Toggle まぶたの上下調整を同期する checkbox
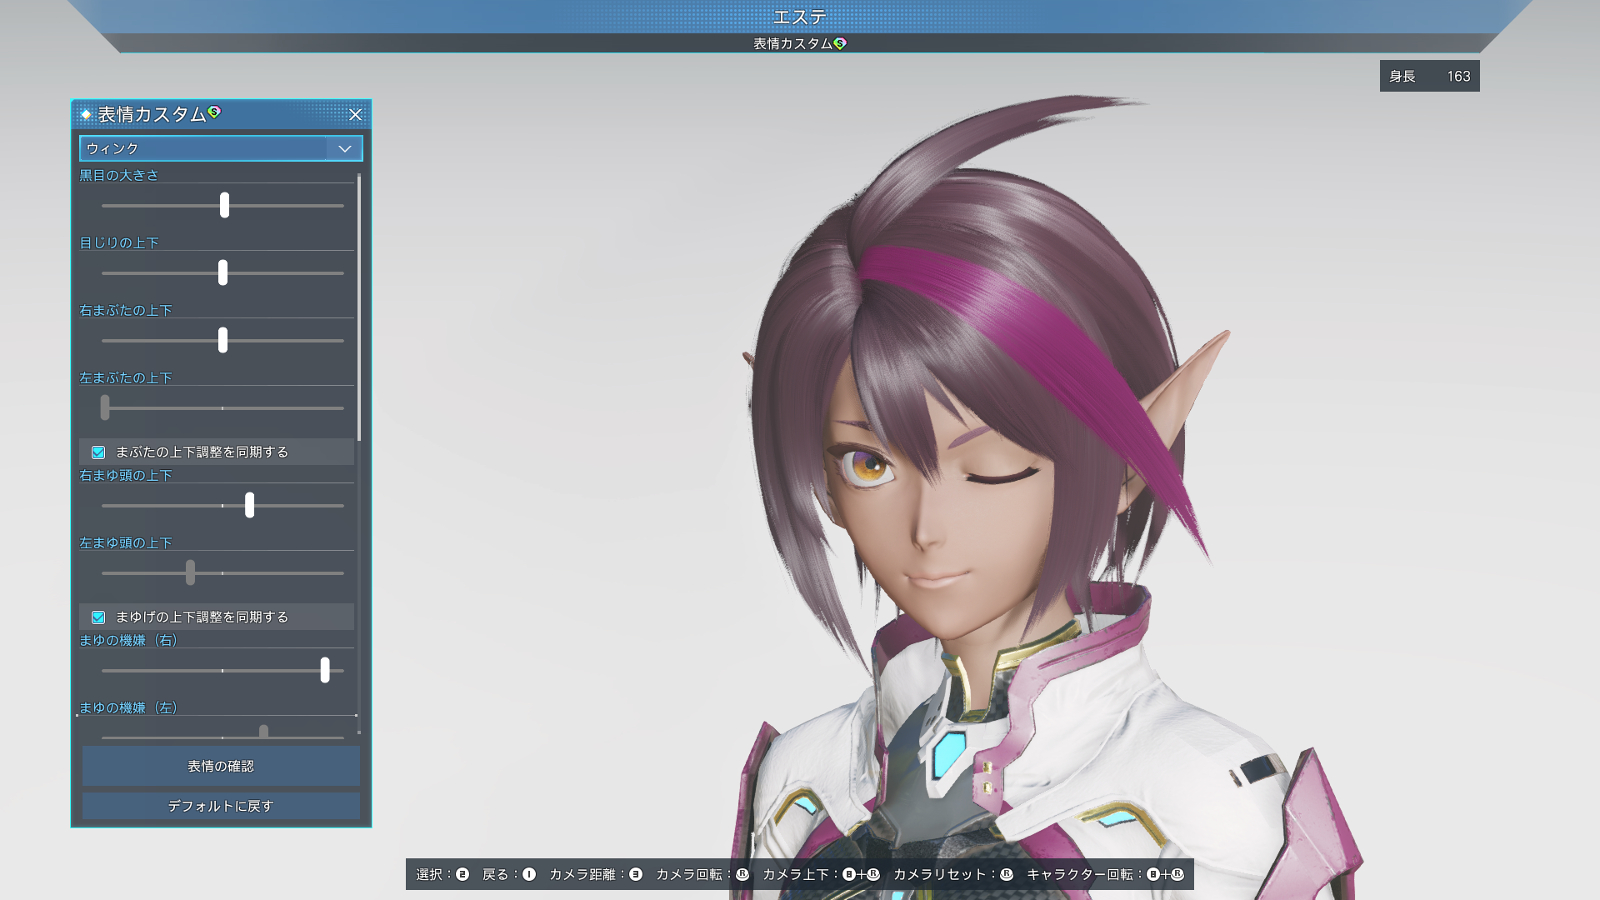This screenshot has height=900, width=1600. coord(98,452)
